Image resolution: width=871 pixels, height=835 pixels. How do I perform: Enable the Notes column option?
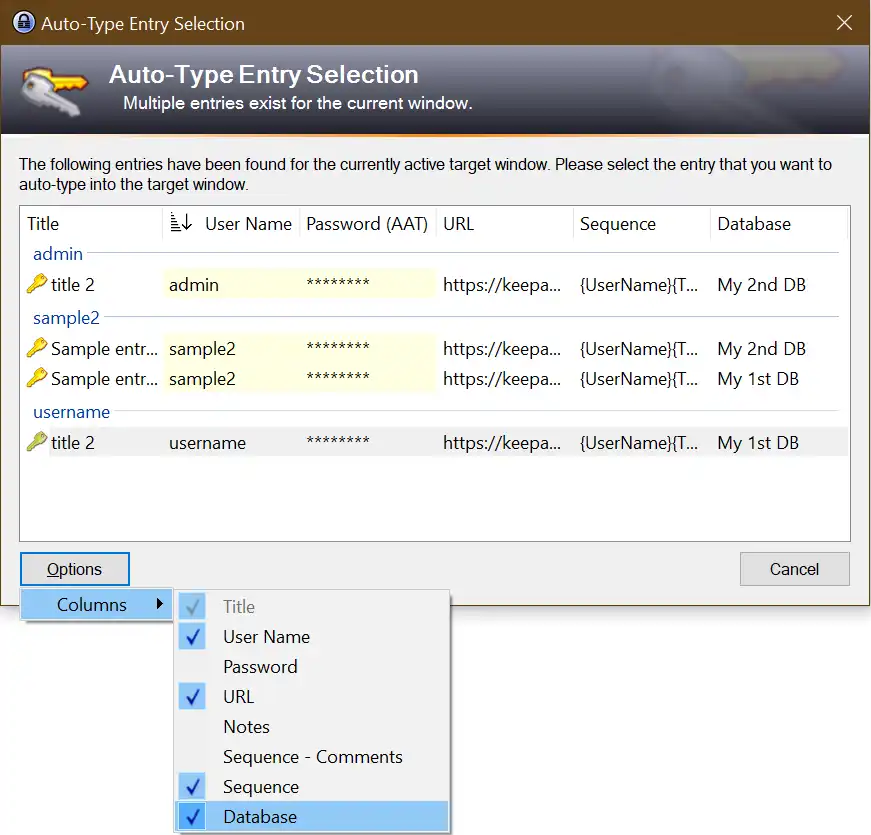coord(312,727)
